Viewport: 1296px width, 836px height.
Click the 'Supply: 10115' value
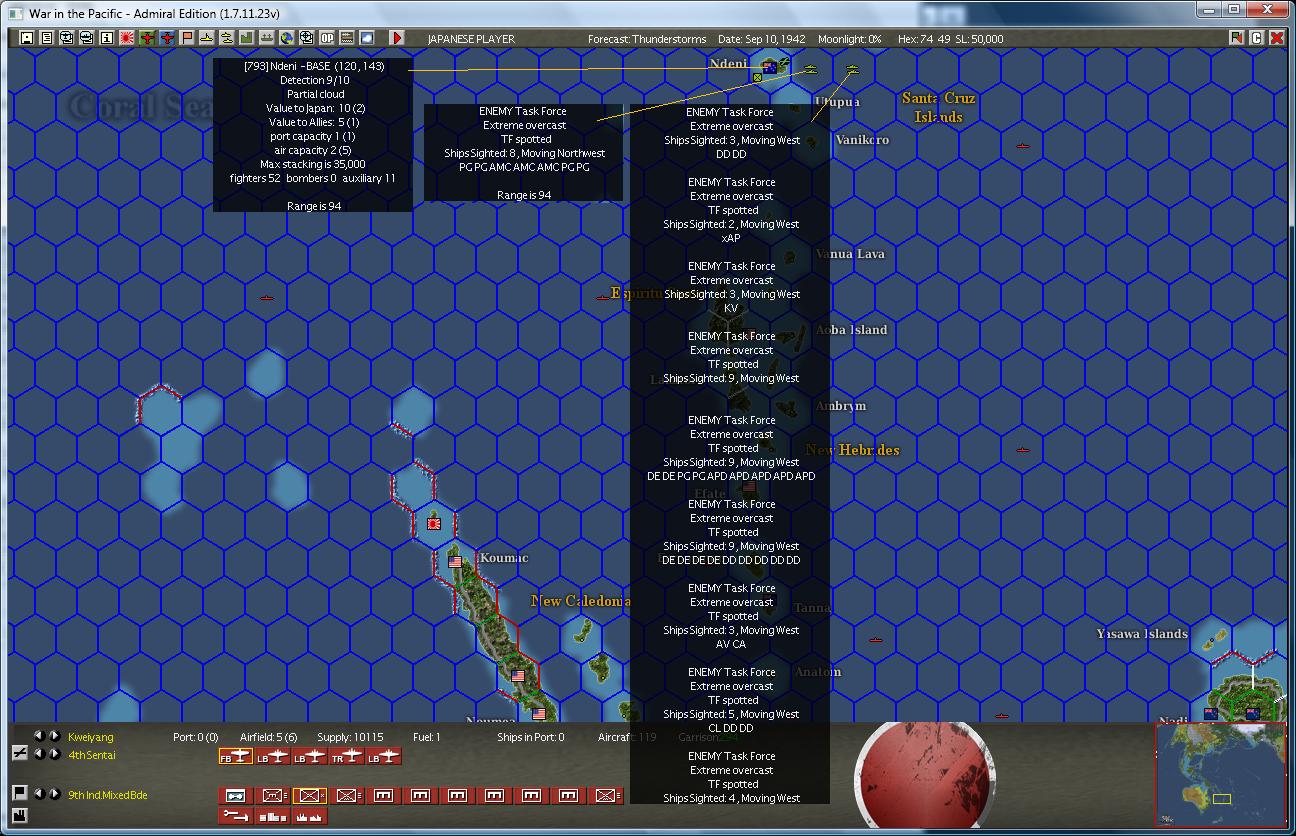[x=350, y=737]
